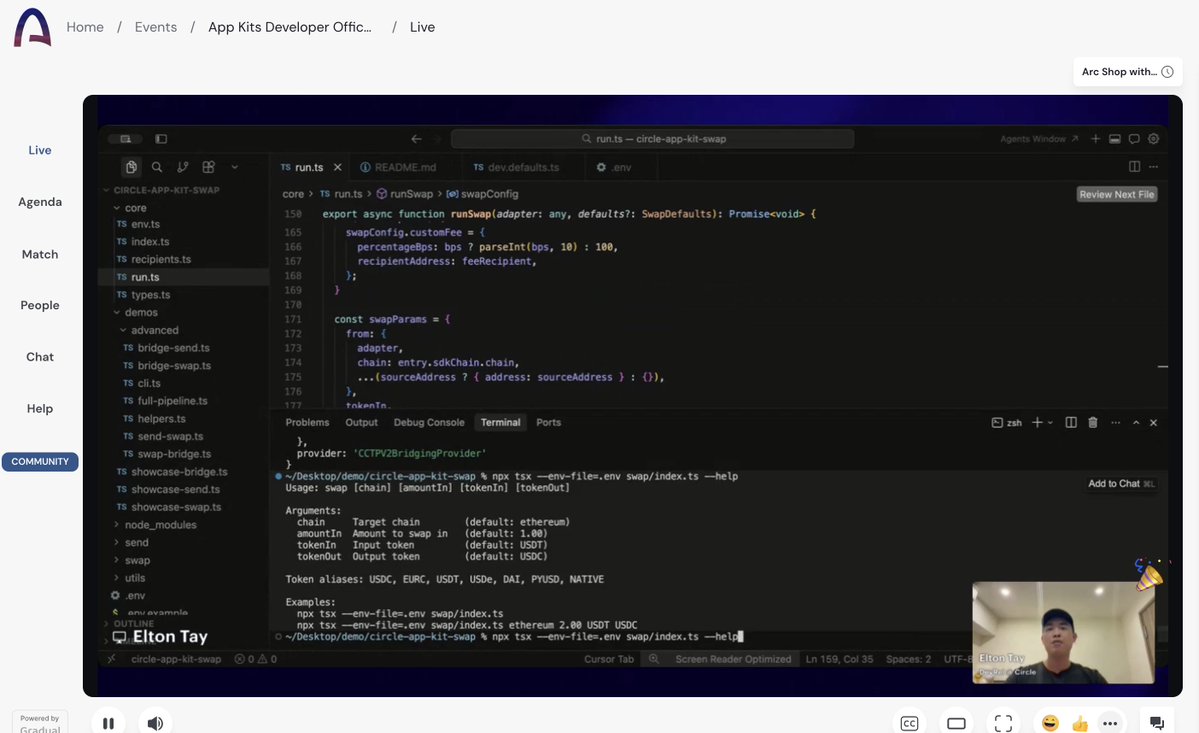The width and height of the screenshot is (1199, 733).
Task: Click the run.ts command center search field
Action: [652, 139]
